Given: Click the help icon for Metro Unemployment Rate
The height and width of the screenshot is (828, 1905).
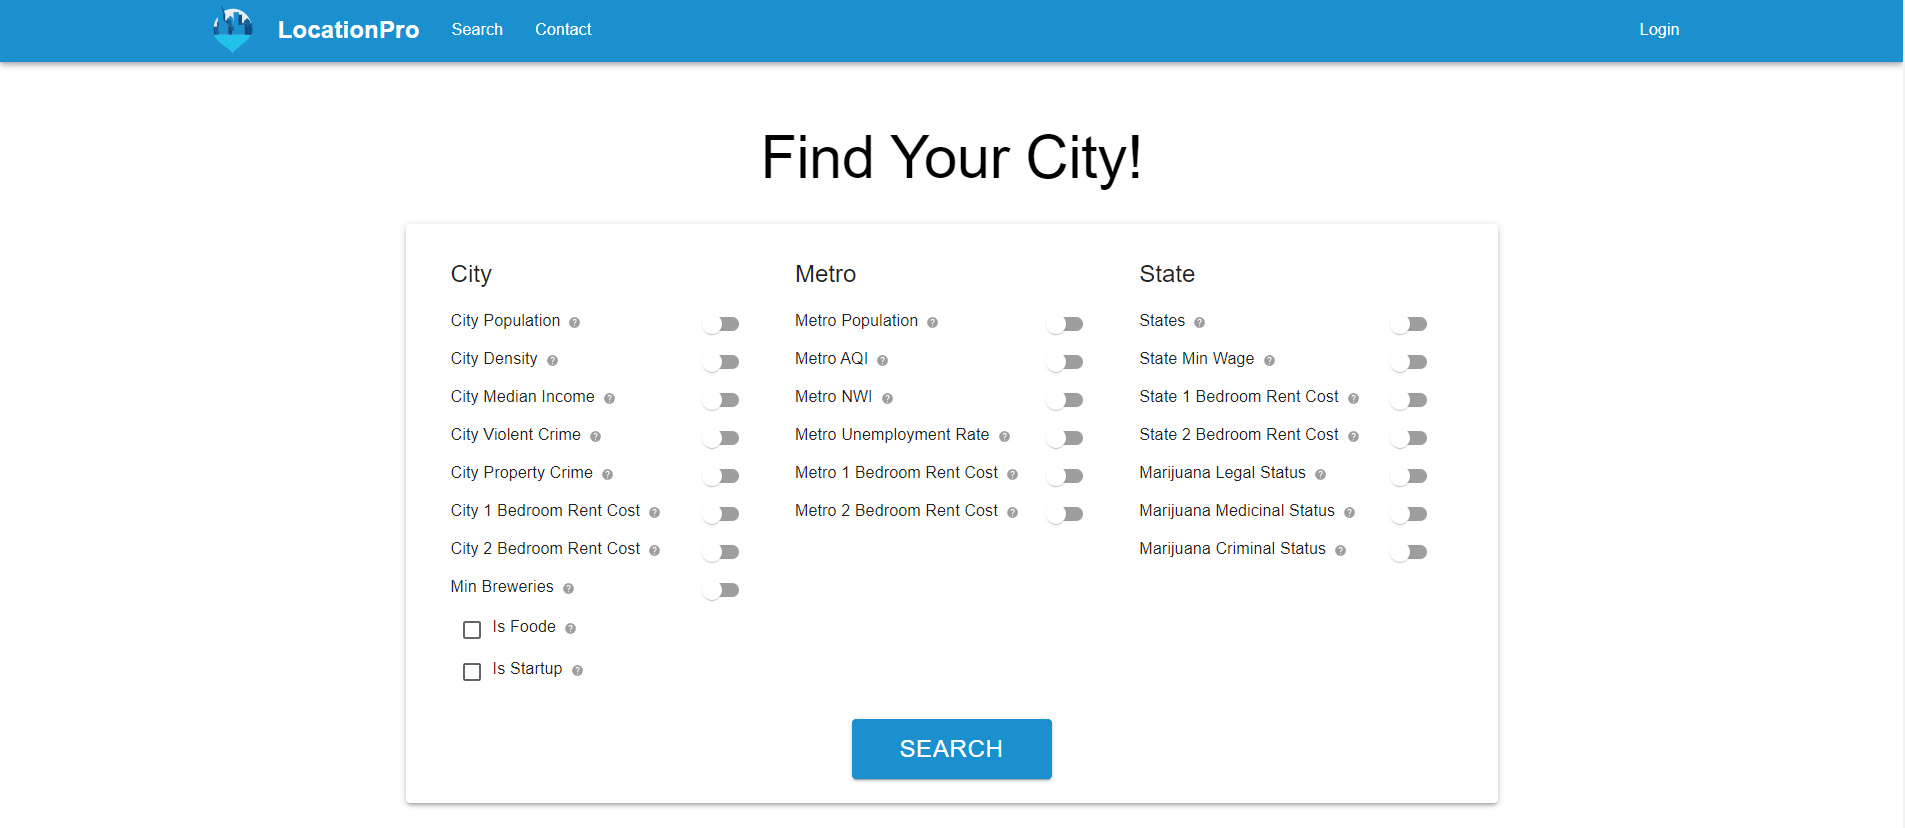Looking at the screenshot, I should point(1004,436).
